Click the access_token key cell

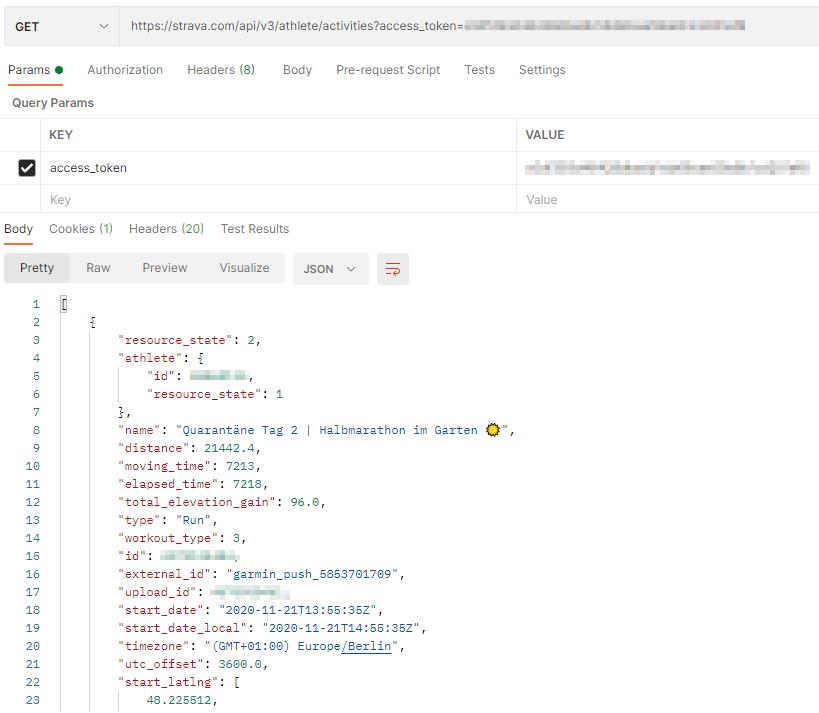pyautogui.click(x=278, y=168)
